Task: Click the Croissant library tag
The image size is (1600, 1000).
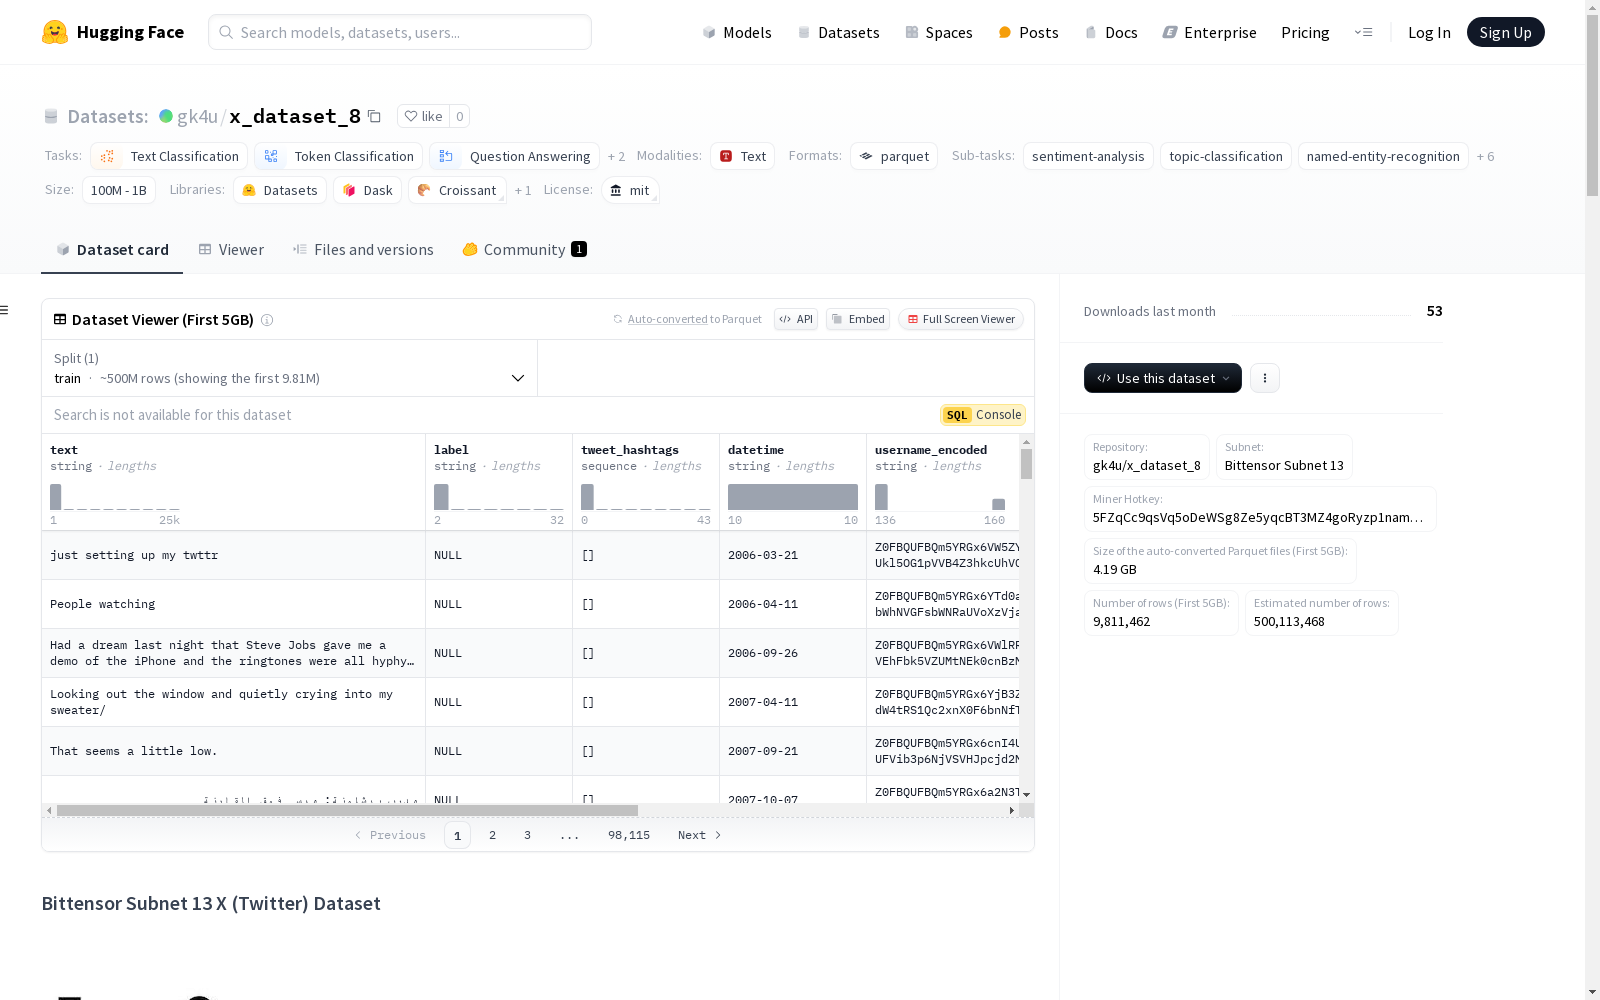Action: pos(457,190)
